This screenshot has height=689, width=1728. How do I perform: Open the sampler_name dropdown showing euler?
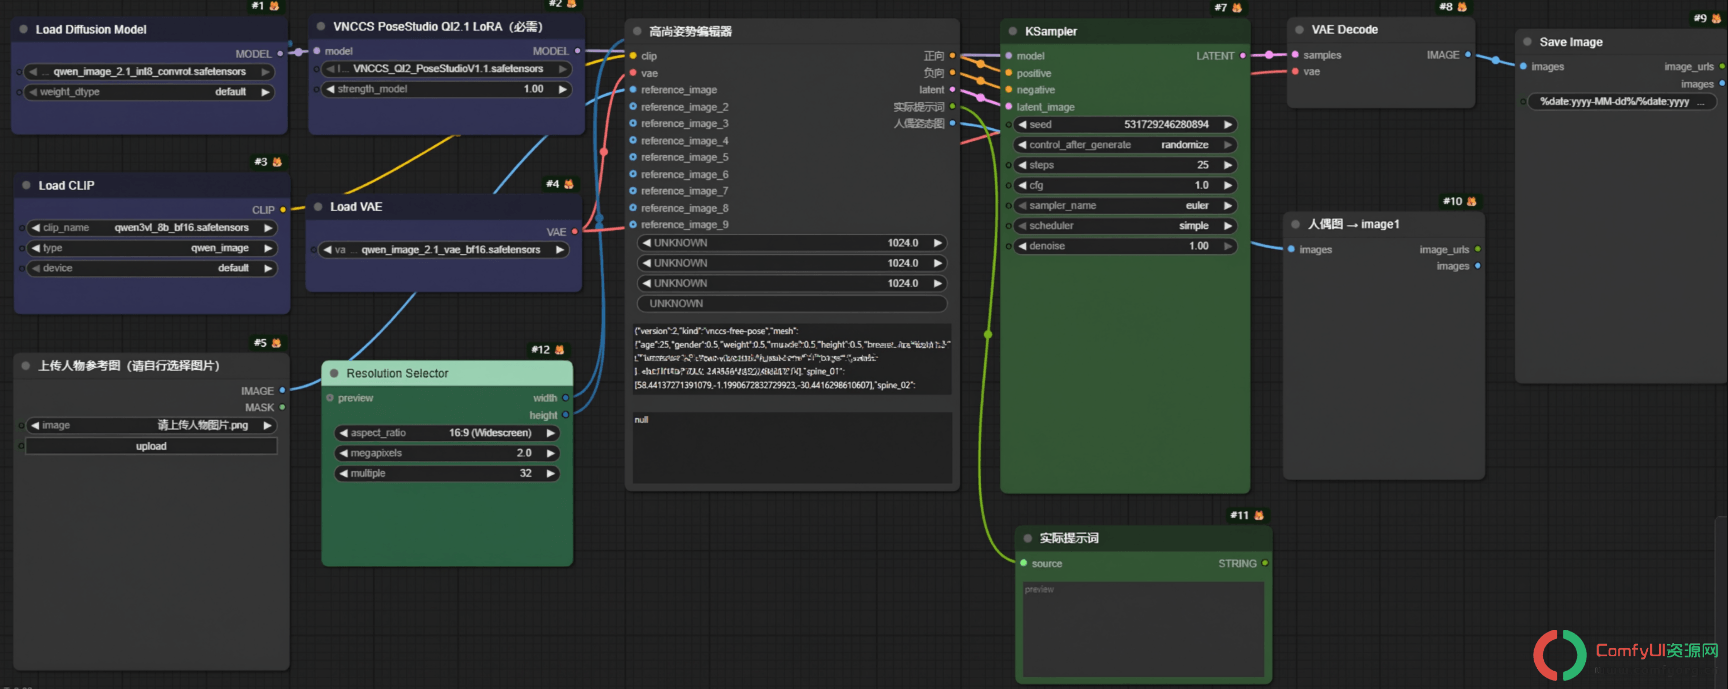coord(1125,206)
